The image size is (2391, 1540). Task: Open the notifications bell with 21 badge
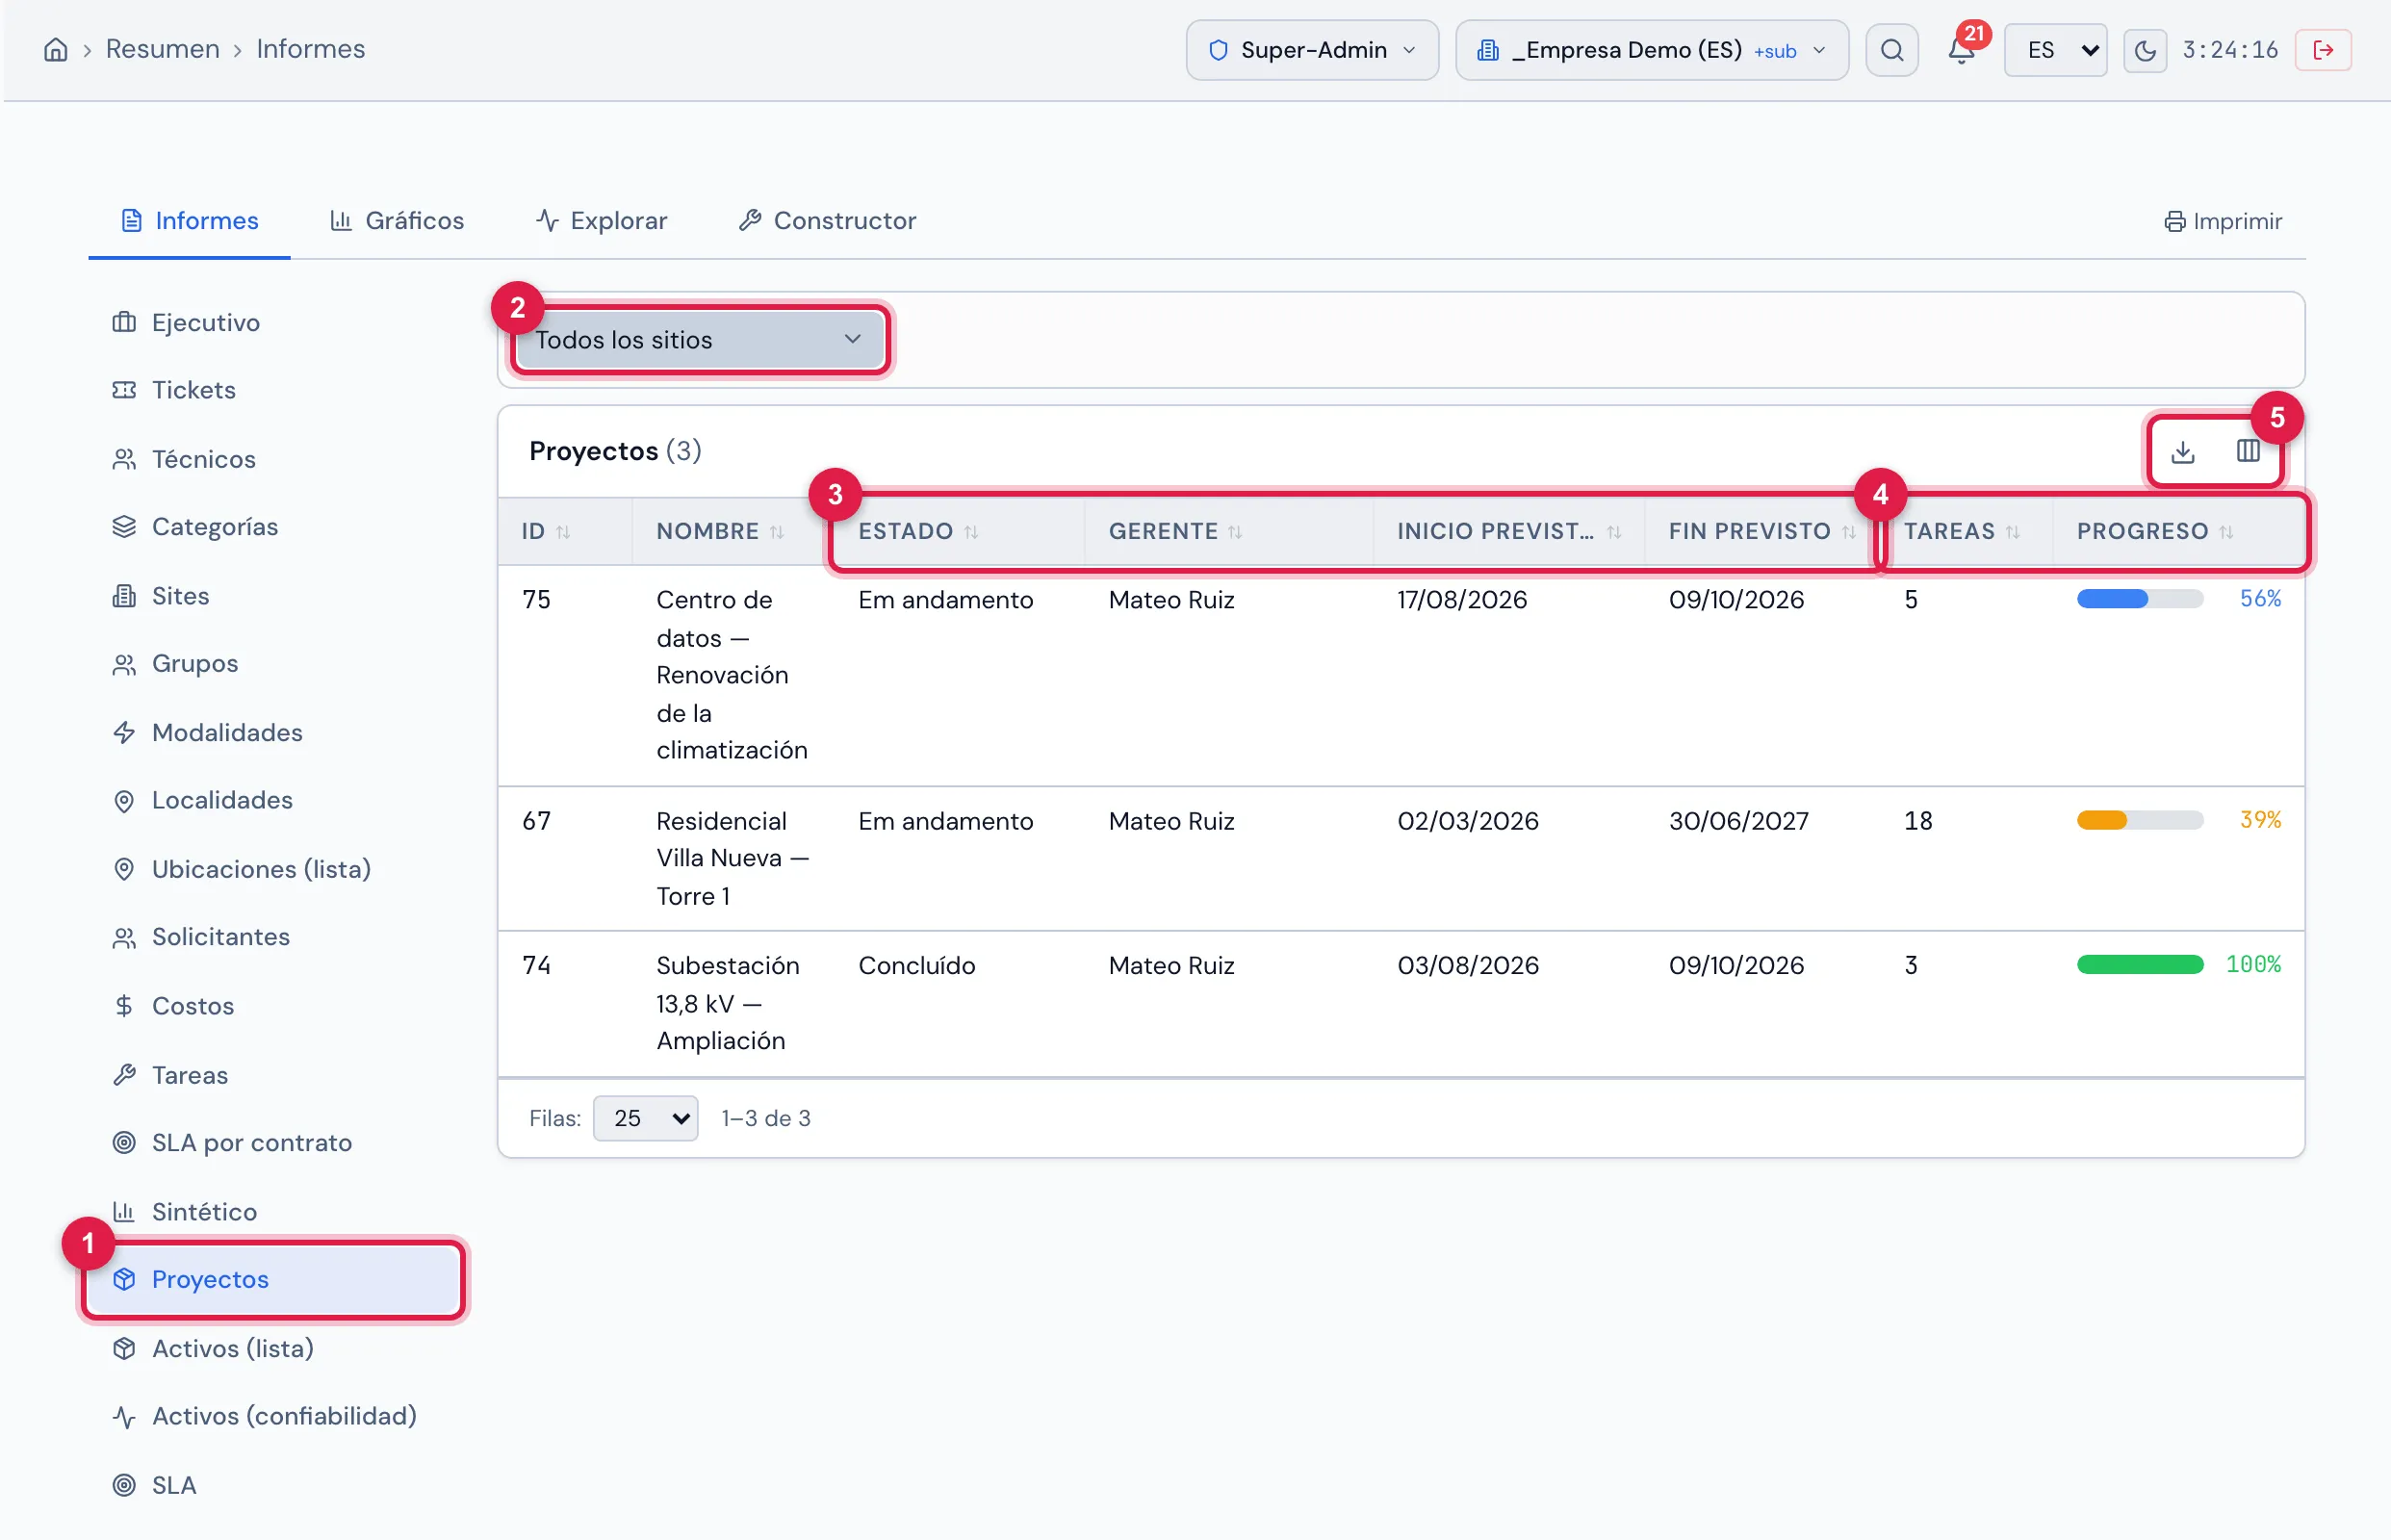(1961, 50)
